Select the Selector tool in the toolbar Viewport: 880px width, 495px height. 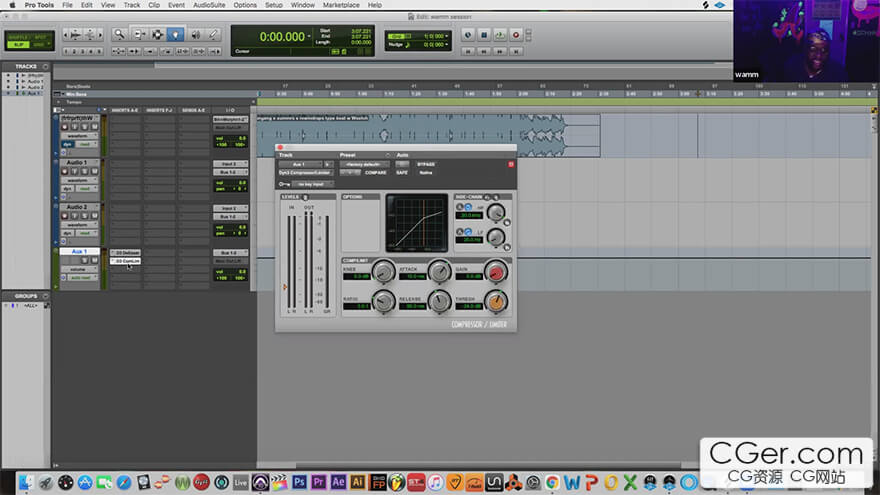[157, 35]
